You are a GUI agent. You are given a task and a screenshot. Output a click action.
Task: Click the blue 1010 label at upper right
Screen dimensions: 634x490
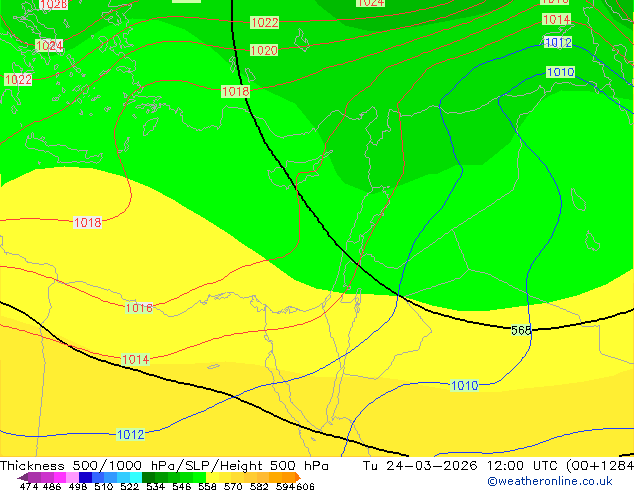pyautogui.click(x=560, y=72)
